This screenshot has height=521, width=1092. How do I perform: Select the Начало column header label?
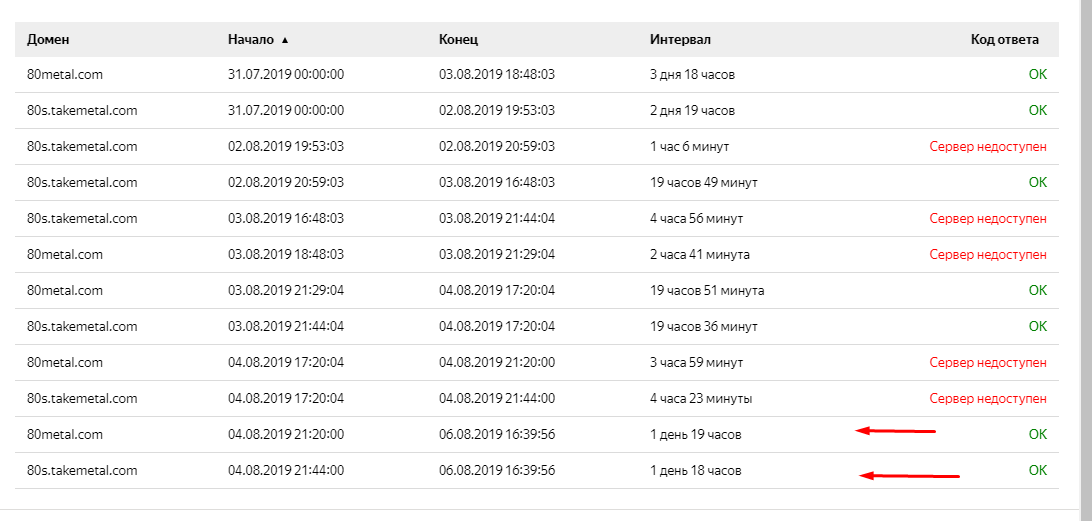point(251,40)
